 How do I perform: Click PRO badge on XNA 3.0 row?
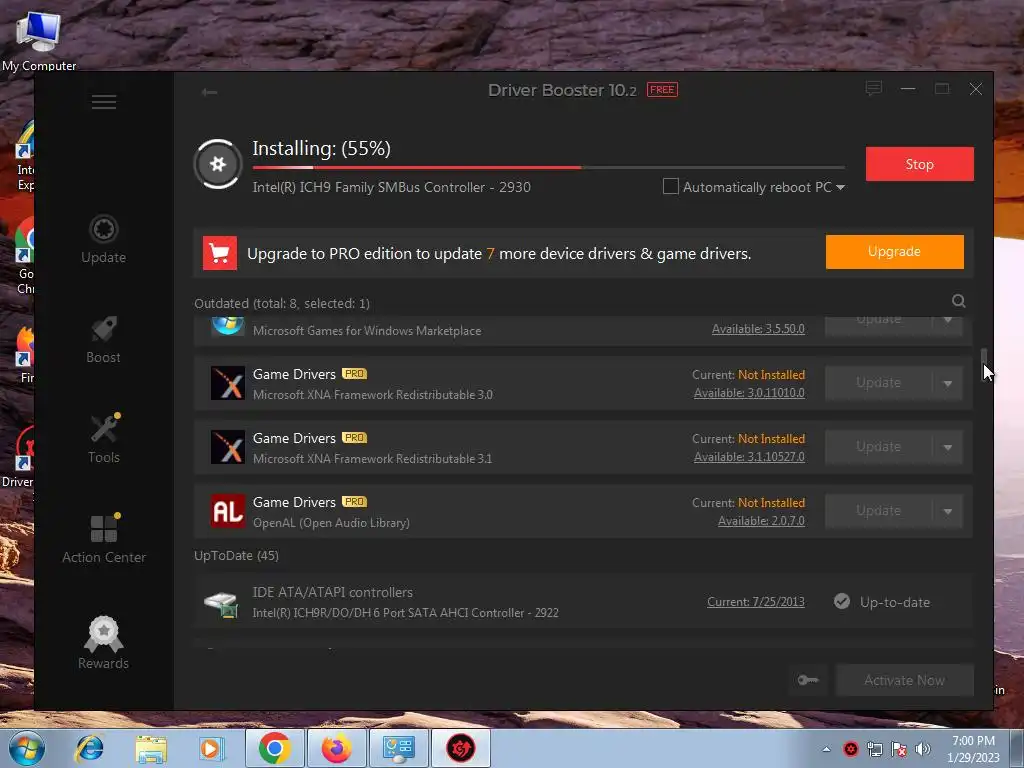click(x=355, y=374)
